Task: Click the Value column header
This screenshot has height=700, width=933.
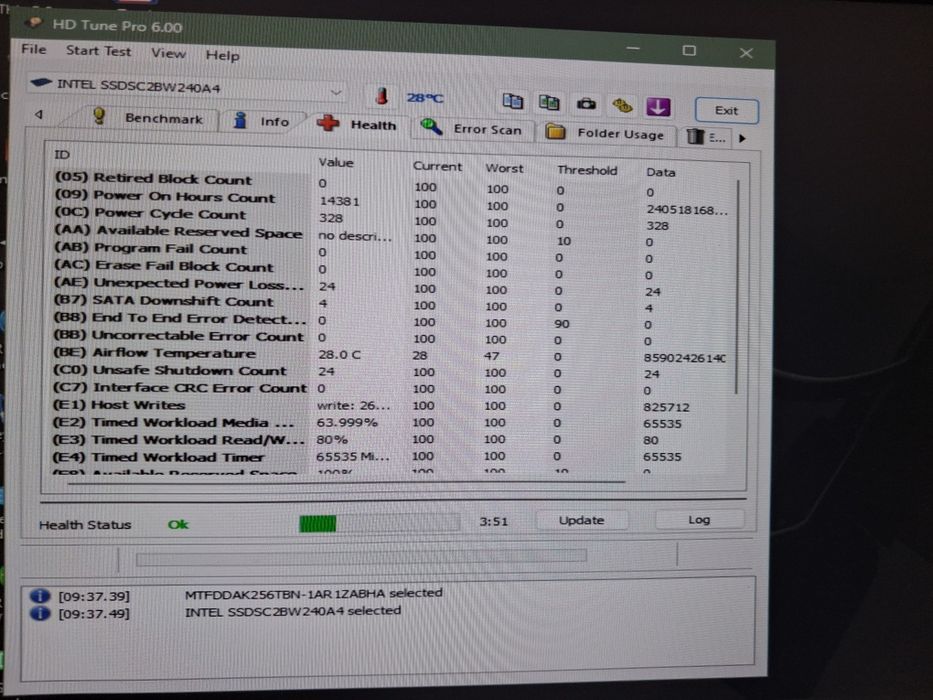Action: [x=336, y=162]
